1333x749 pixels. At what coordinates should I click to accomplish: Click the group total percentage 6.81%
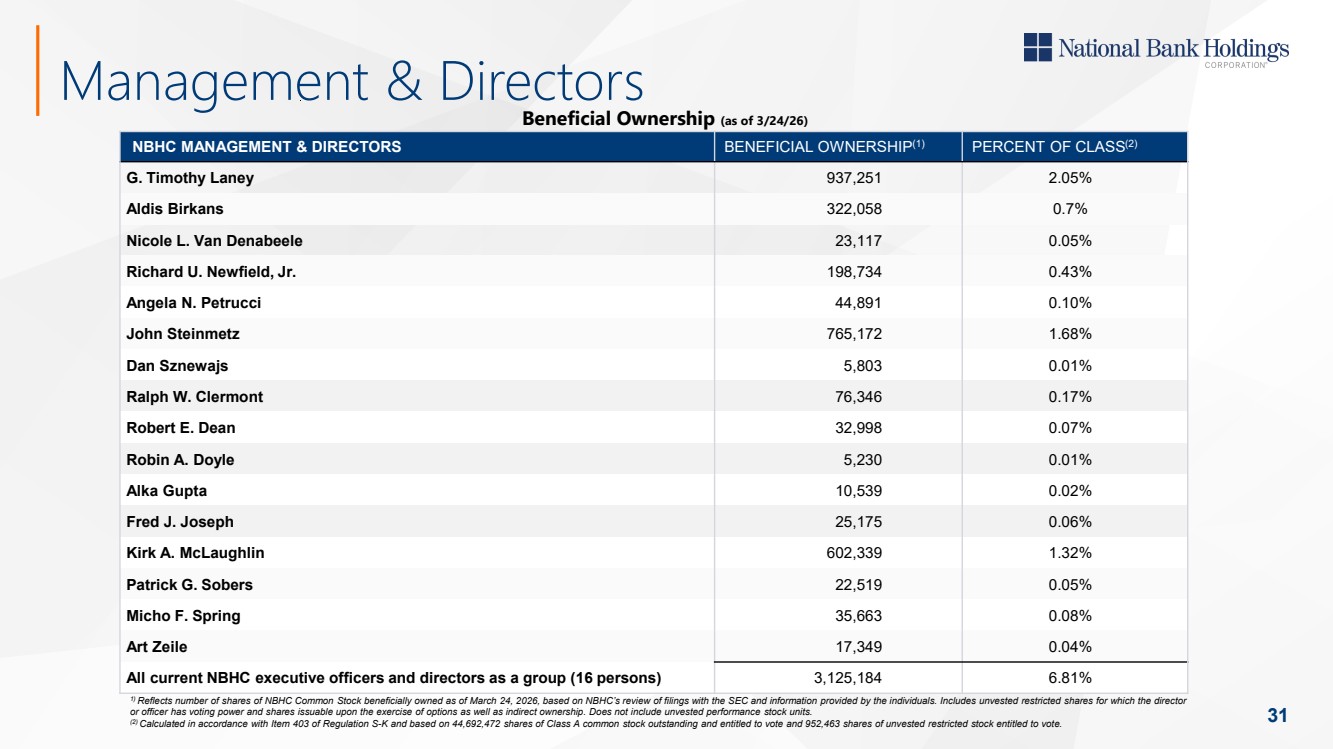pos(1068,679)
